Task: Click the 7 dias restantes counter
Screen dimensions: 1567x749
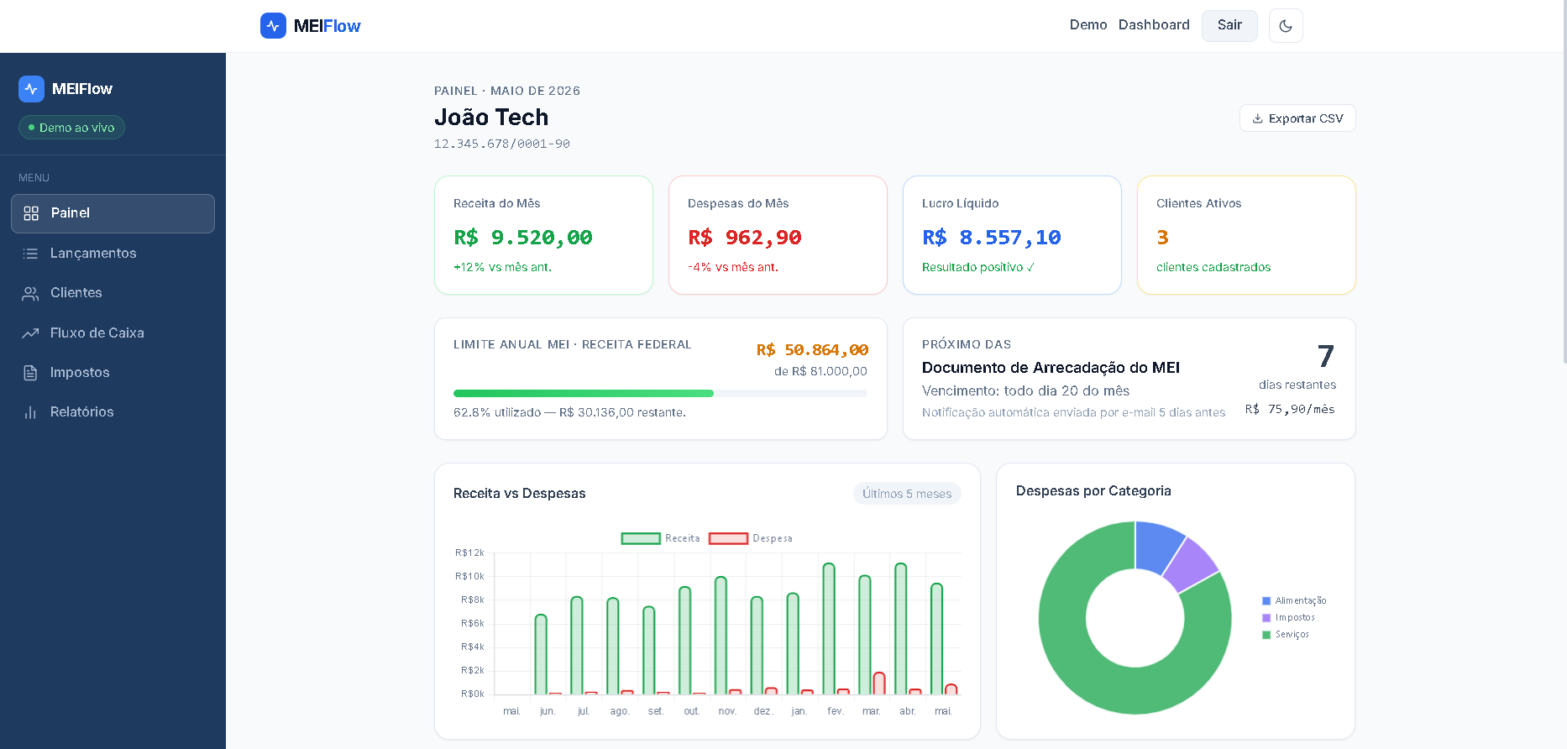Action: point(1325,357)
